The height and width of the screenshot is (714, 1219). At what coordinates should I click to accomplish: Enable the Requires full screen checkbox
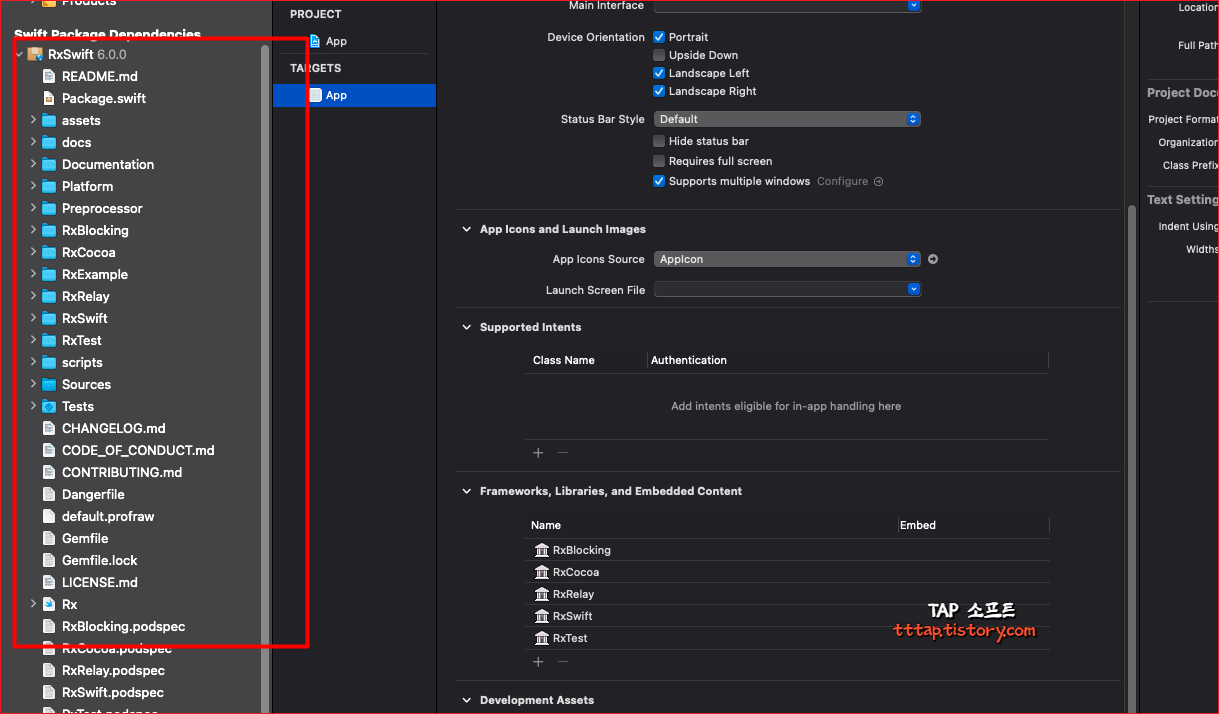click(659, 161)
